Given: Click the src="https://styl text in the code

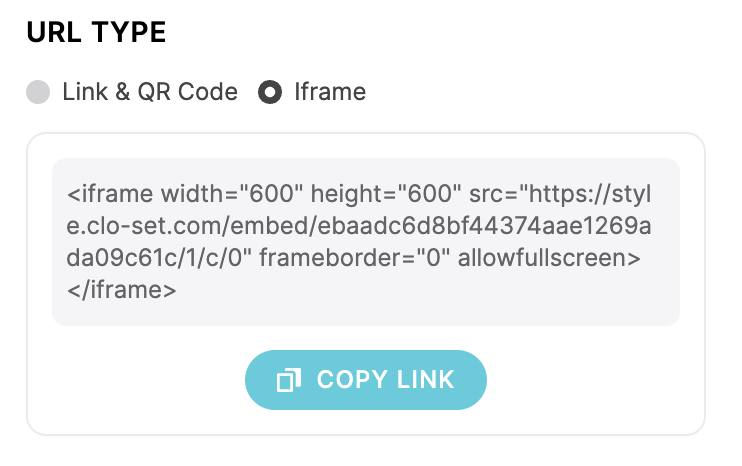Looking at the screenshot, I should (560, 195).
